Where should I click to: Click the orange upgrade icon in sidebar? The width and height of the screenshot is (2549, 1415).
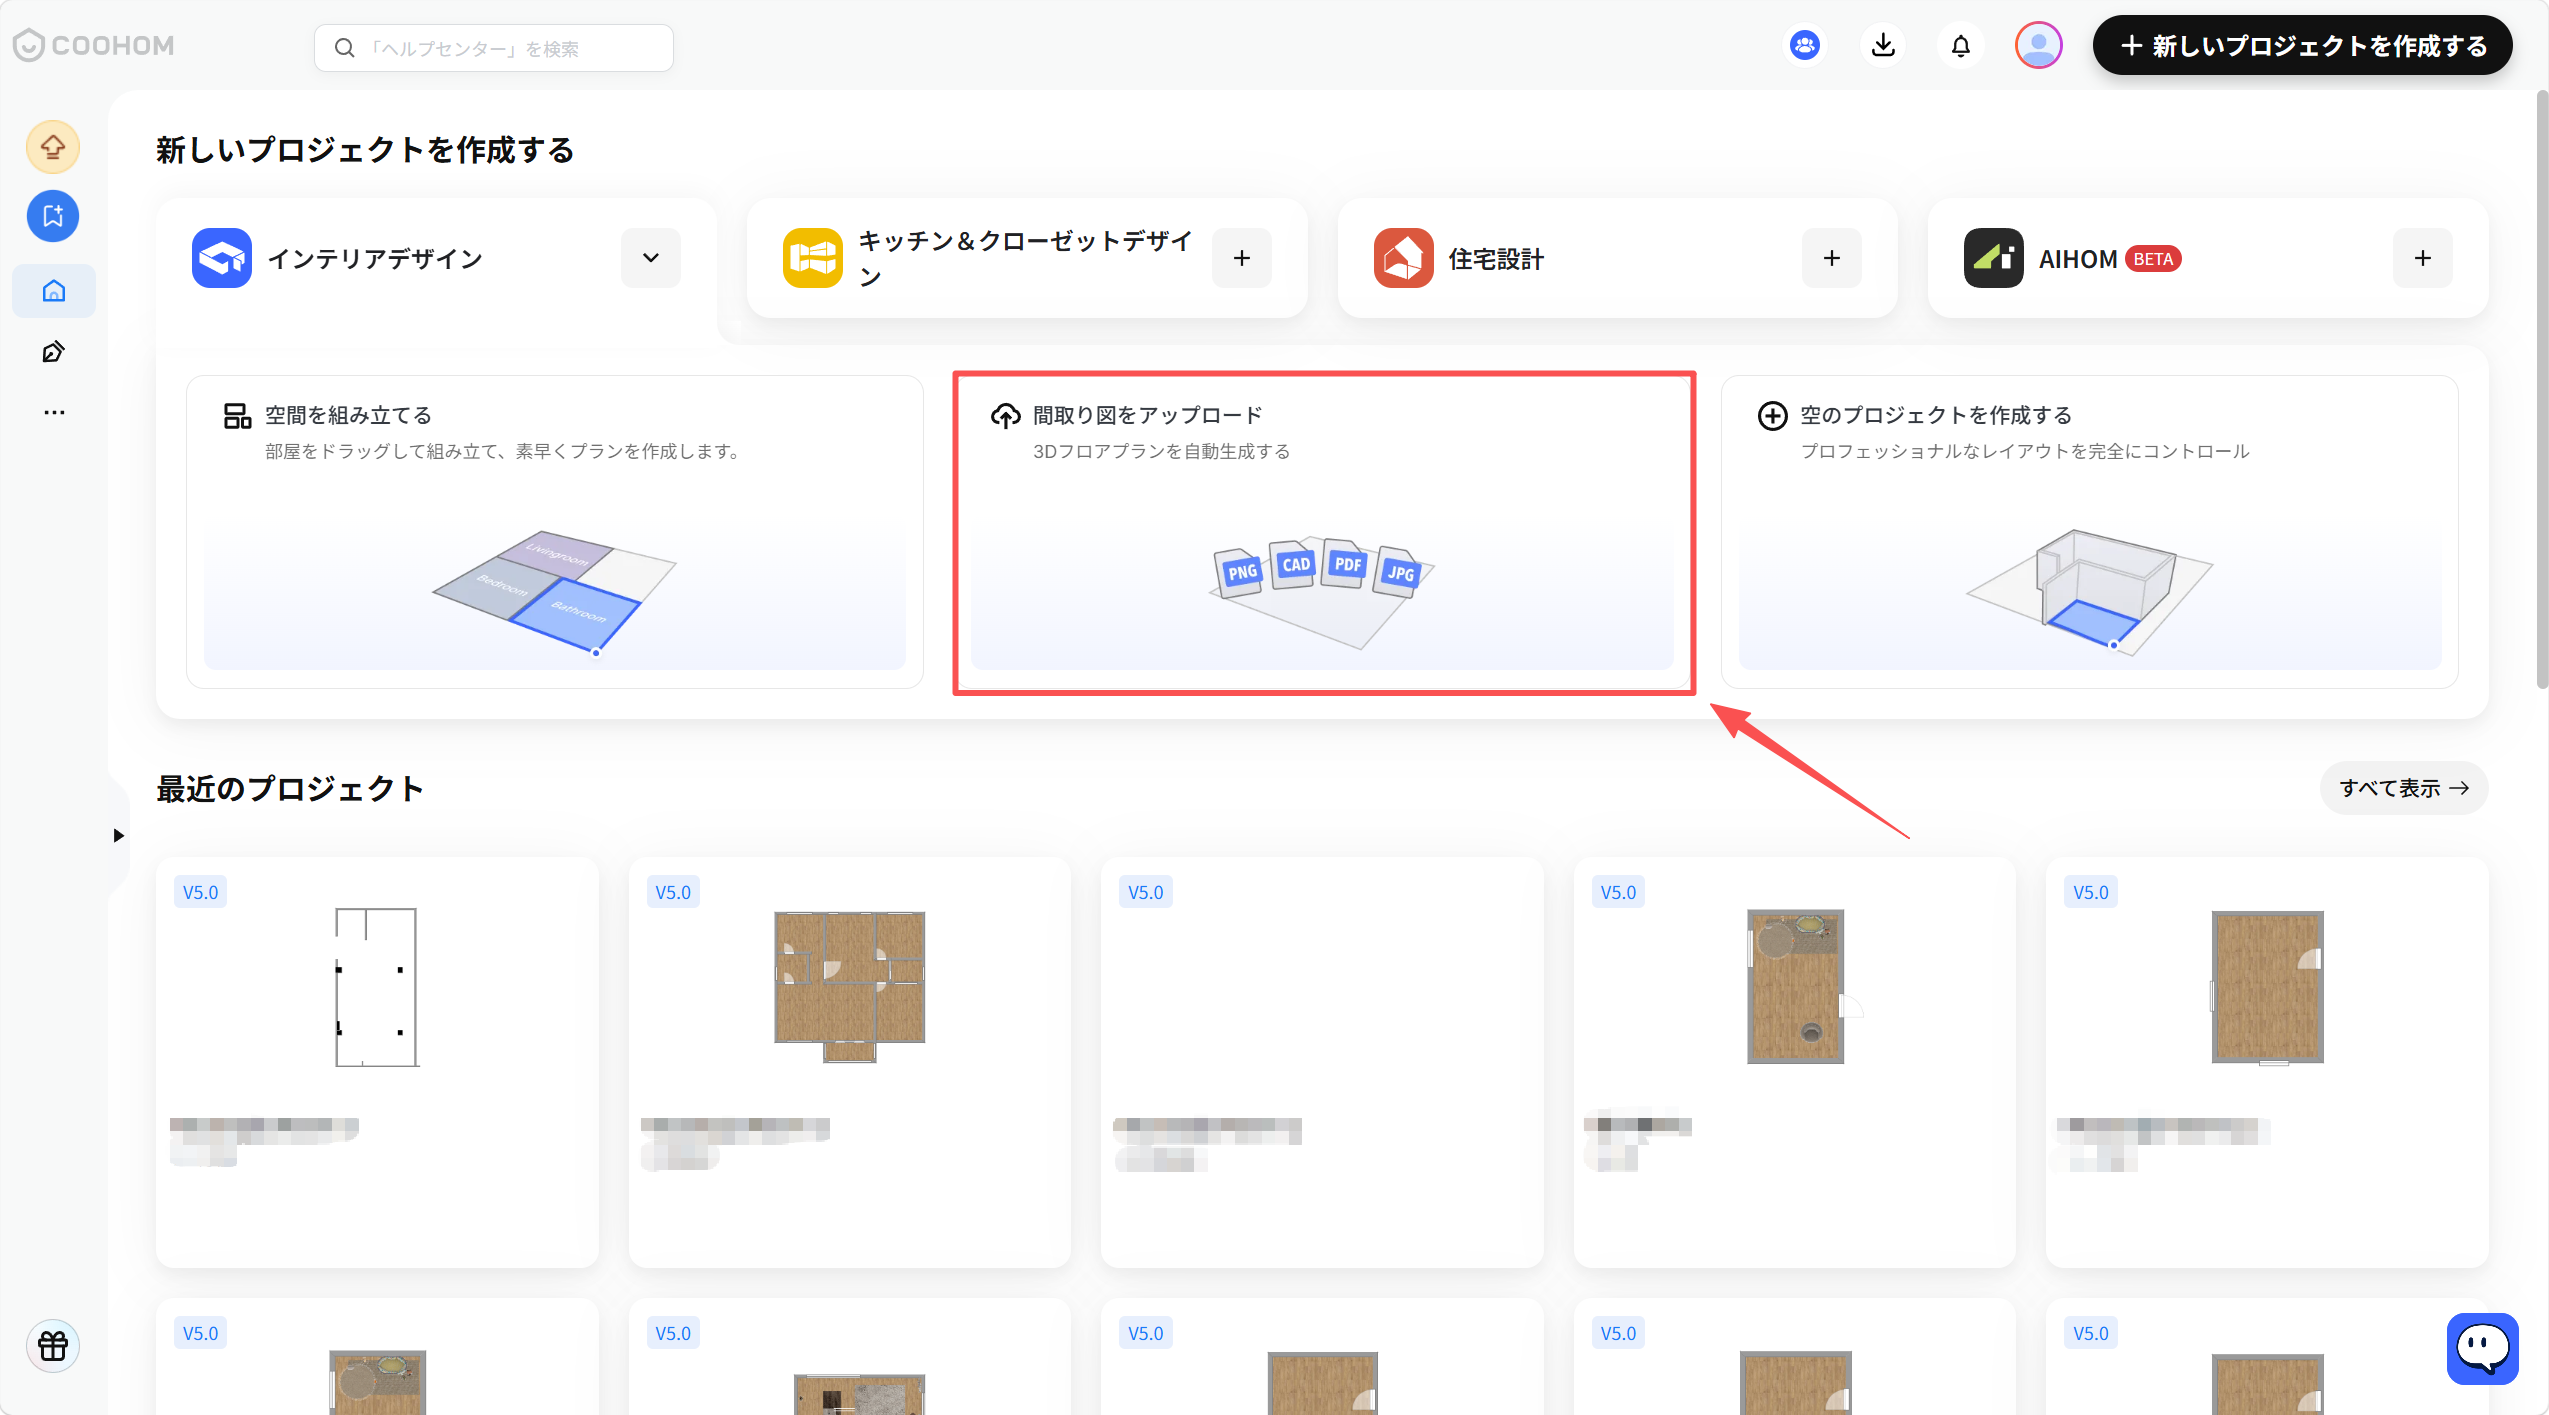click(53, 147)
